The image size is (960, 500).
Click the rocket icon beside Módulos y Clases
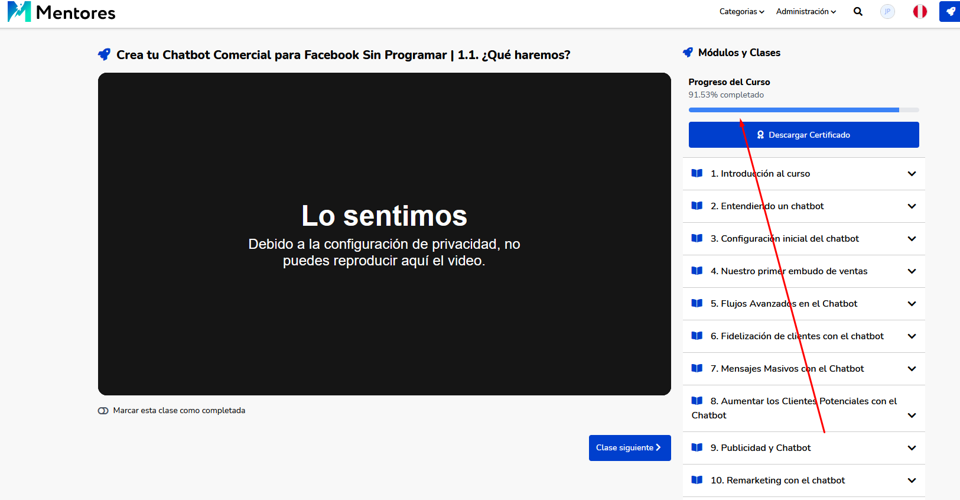point(688,53)
